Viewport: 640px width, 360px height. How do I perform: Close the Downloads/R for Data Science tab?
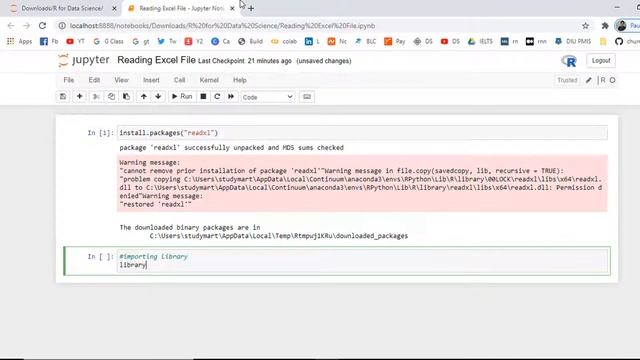coord(114,8)
